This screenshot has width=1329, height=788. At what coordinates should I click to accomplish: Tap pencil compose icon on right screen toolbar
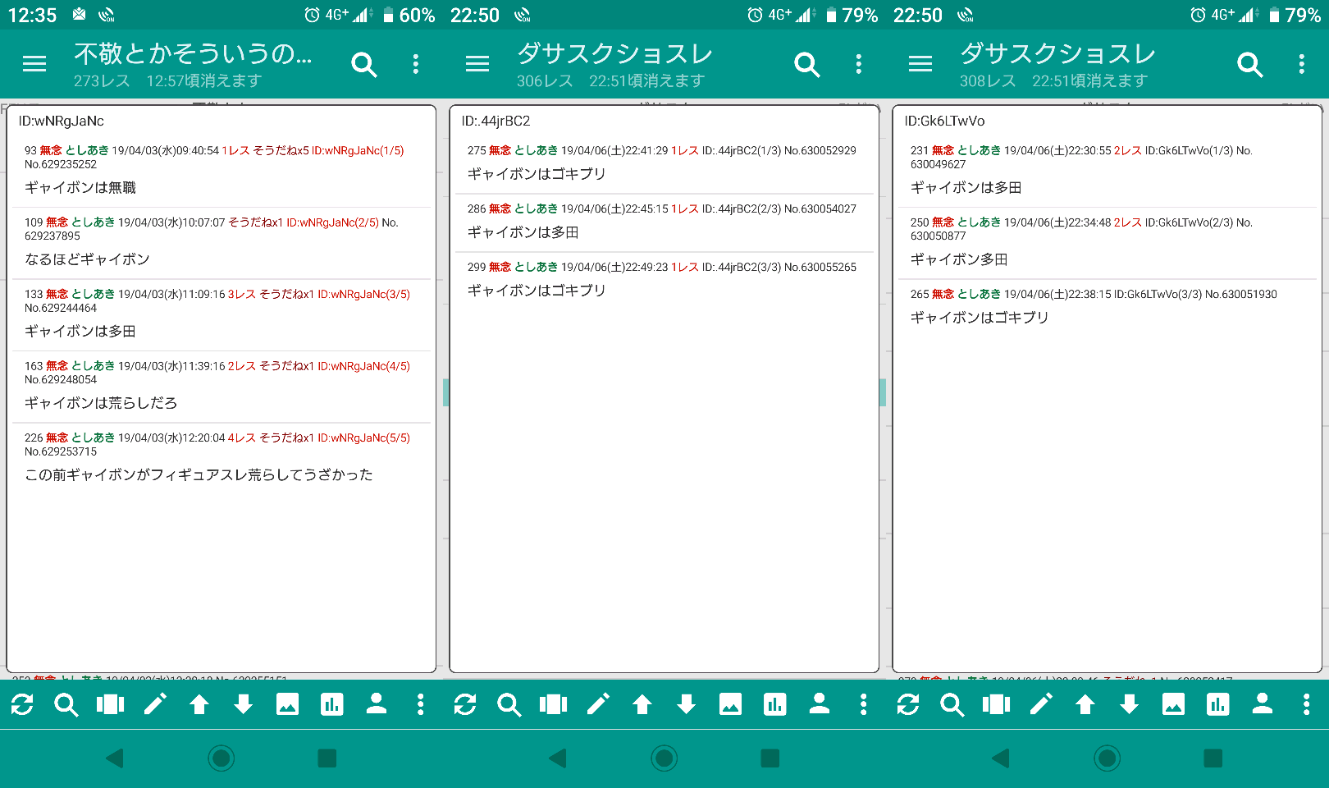click(1041, 705)
